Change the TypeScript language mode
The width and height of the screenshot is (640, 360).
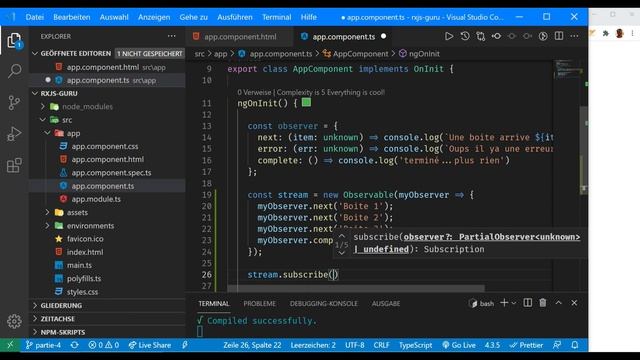[415, 345]
